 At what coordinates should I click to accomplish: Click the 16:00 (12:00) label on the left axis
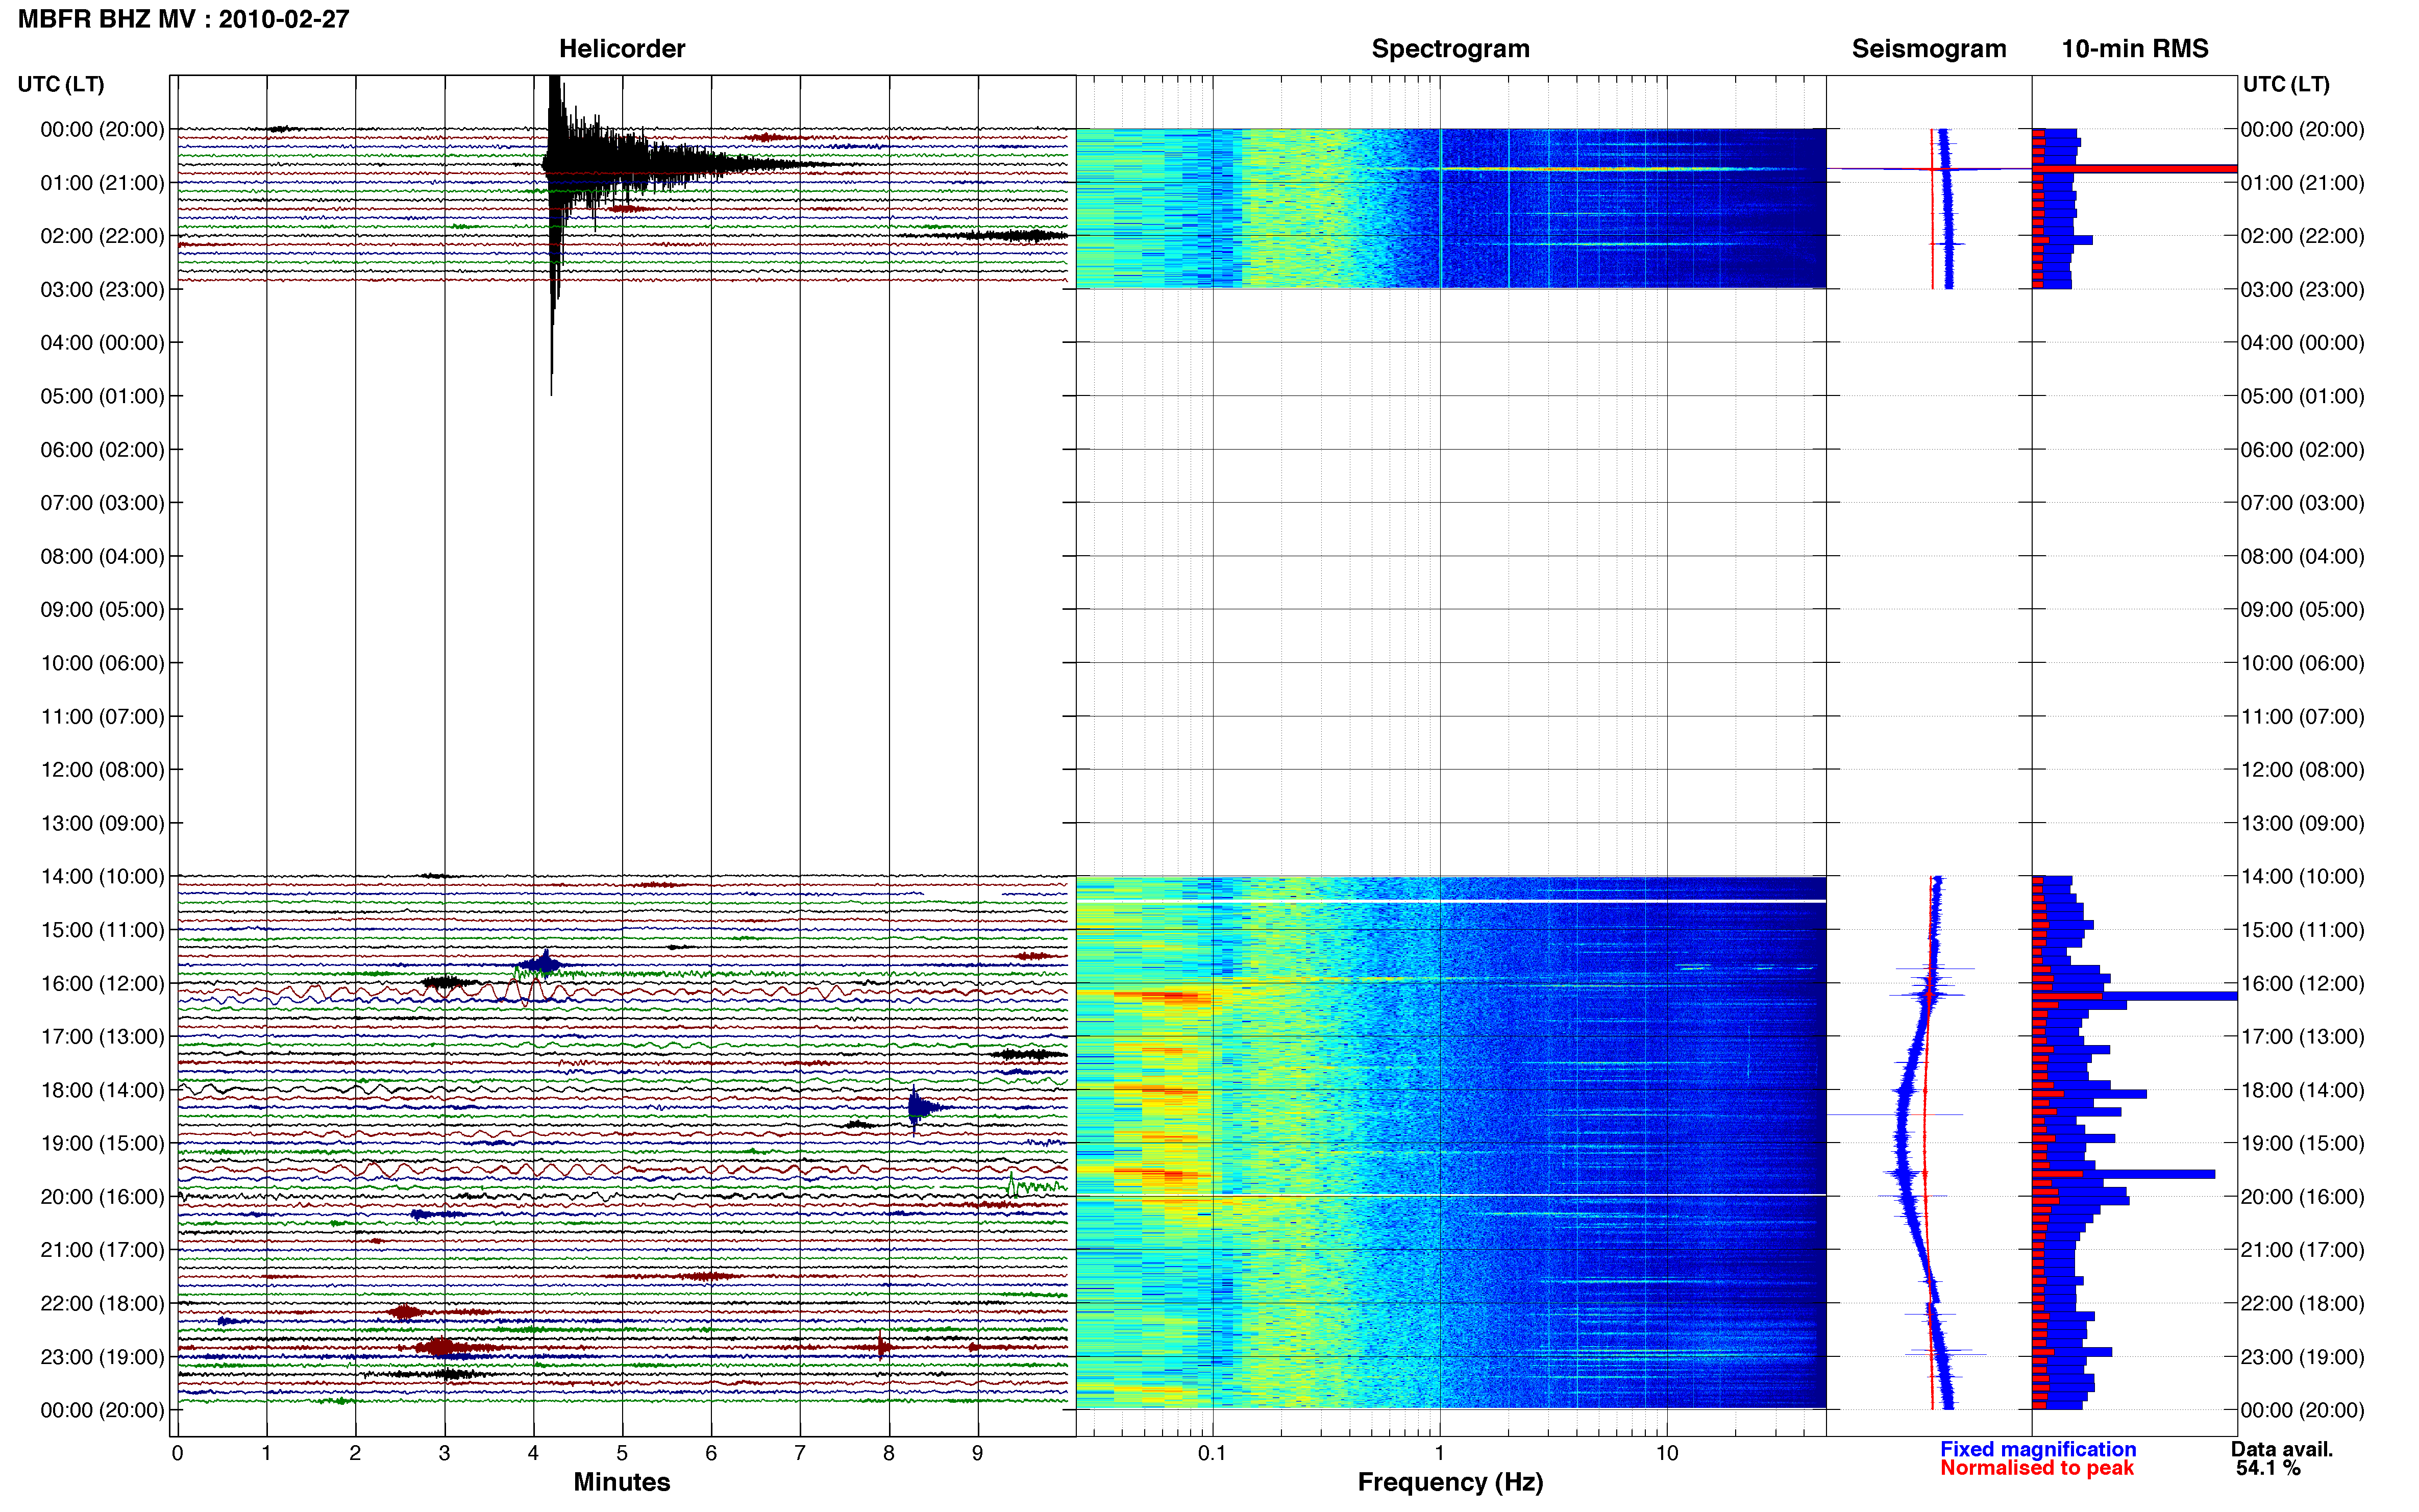click(x=102, y=983)
